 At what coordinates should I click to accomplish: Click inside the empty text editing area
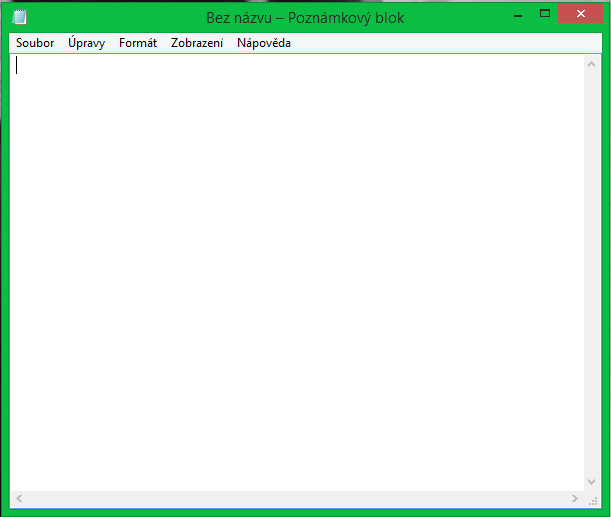(297, 273)
